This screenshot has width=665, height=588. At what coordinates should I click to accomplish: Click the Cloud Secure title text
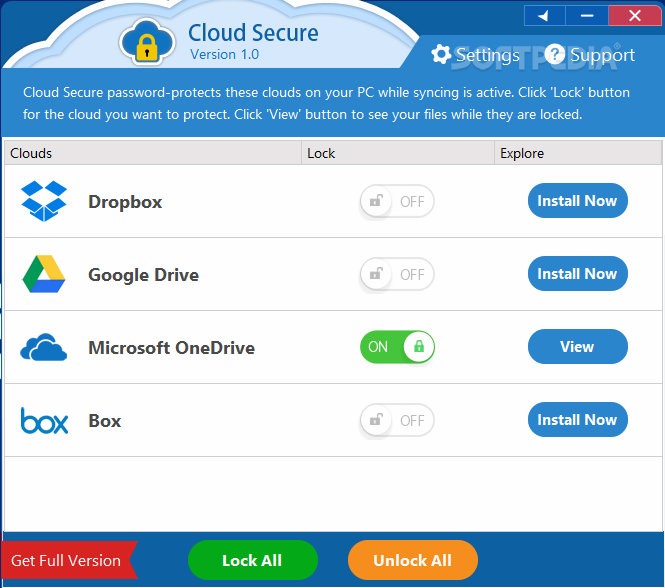253,33
